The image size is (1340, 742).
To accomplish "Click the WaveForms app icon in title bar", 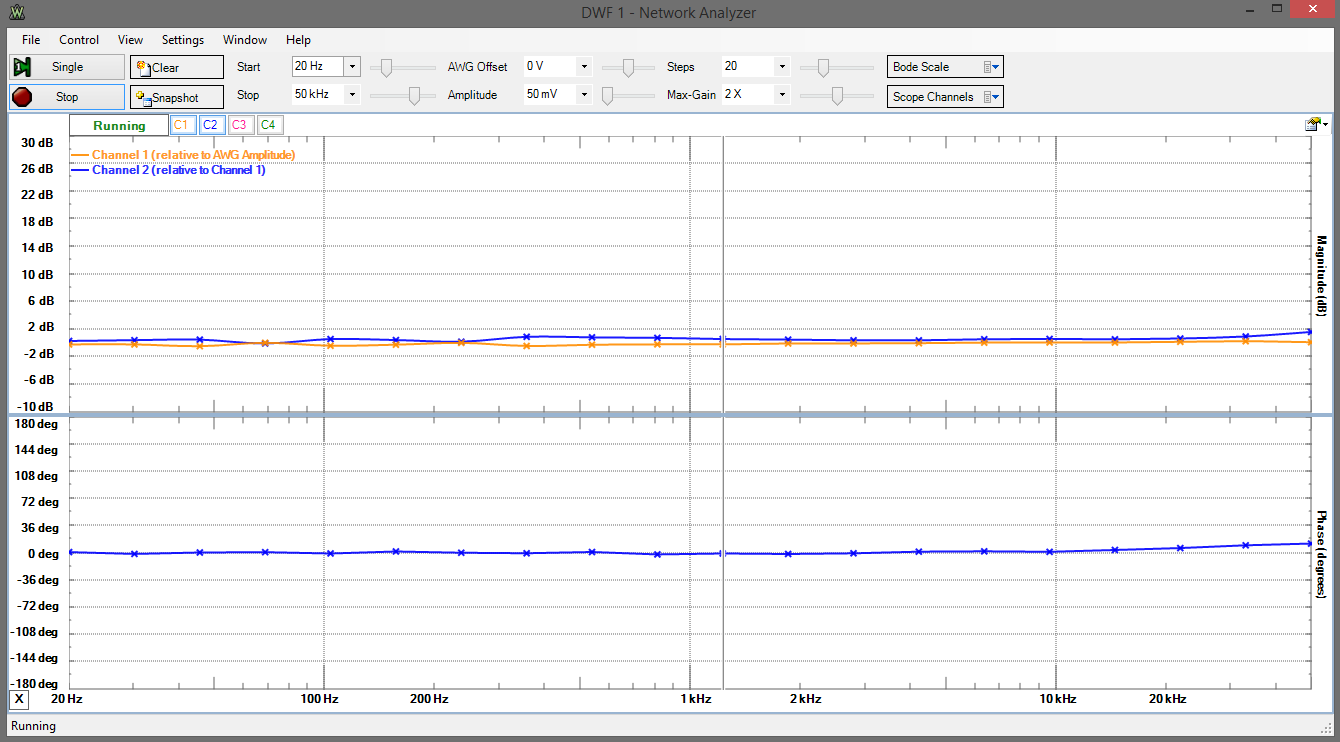I will [x=17, y=13].
